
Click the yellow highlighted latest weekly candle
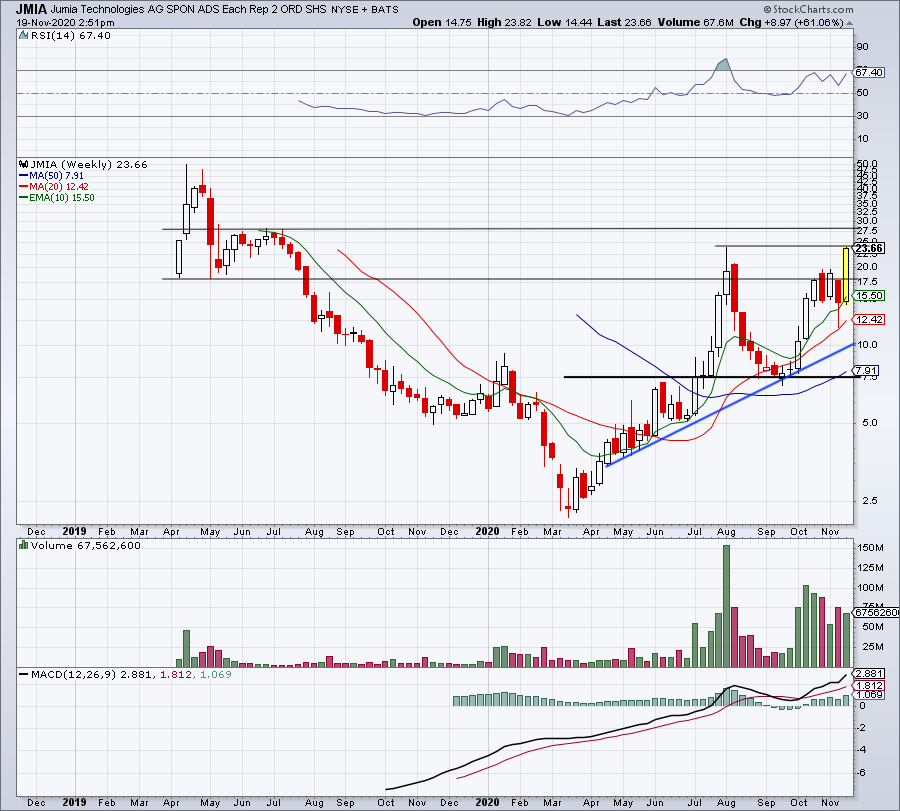[x=846, y=276]
